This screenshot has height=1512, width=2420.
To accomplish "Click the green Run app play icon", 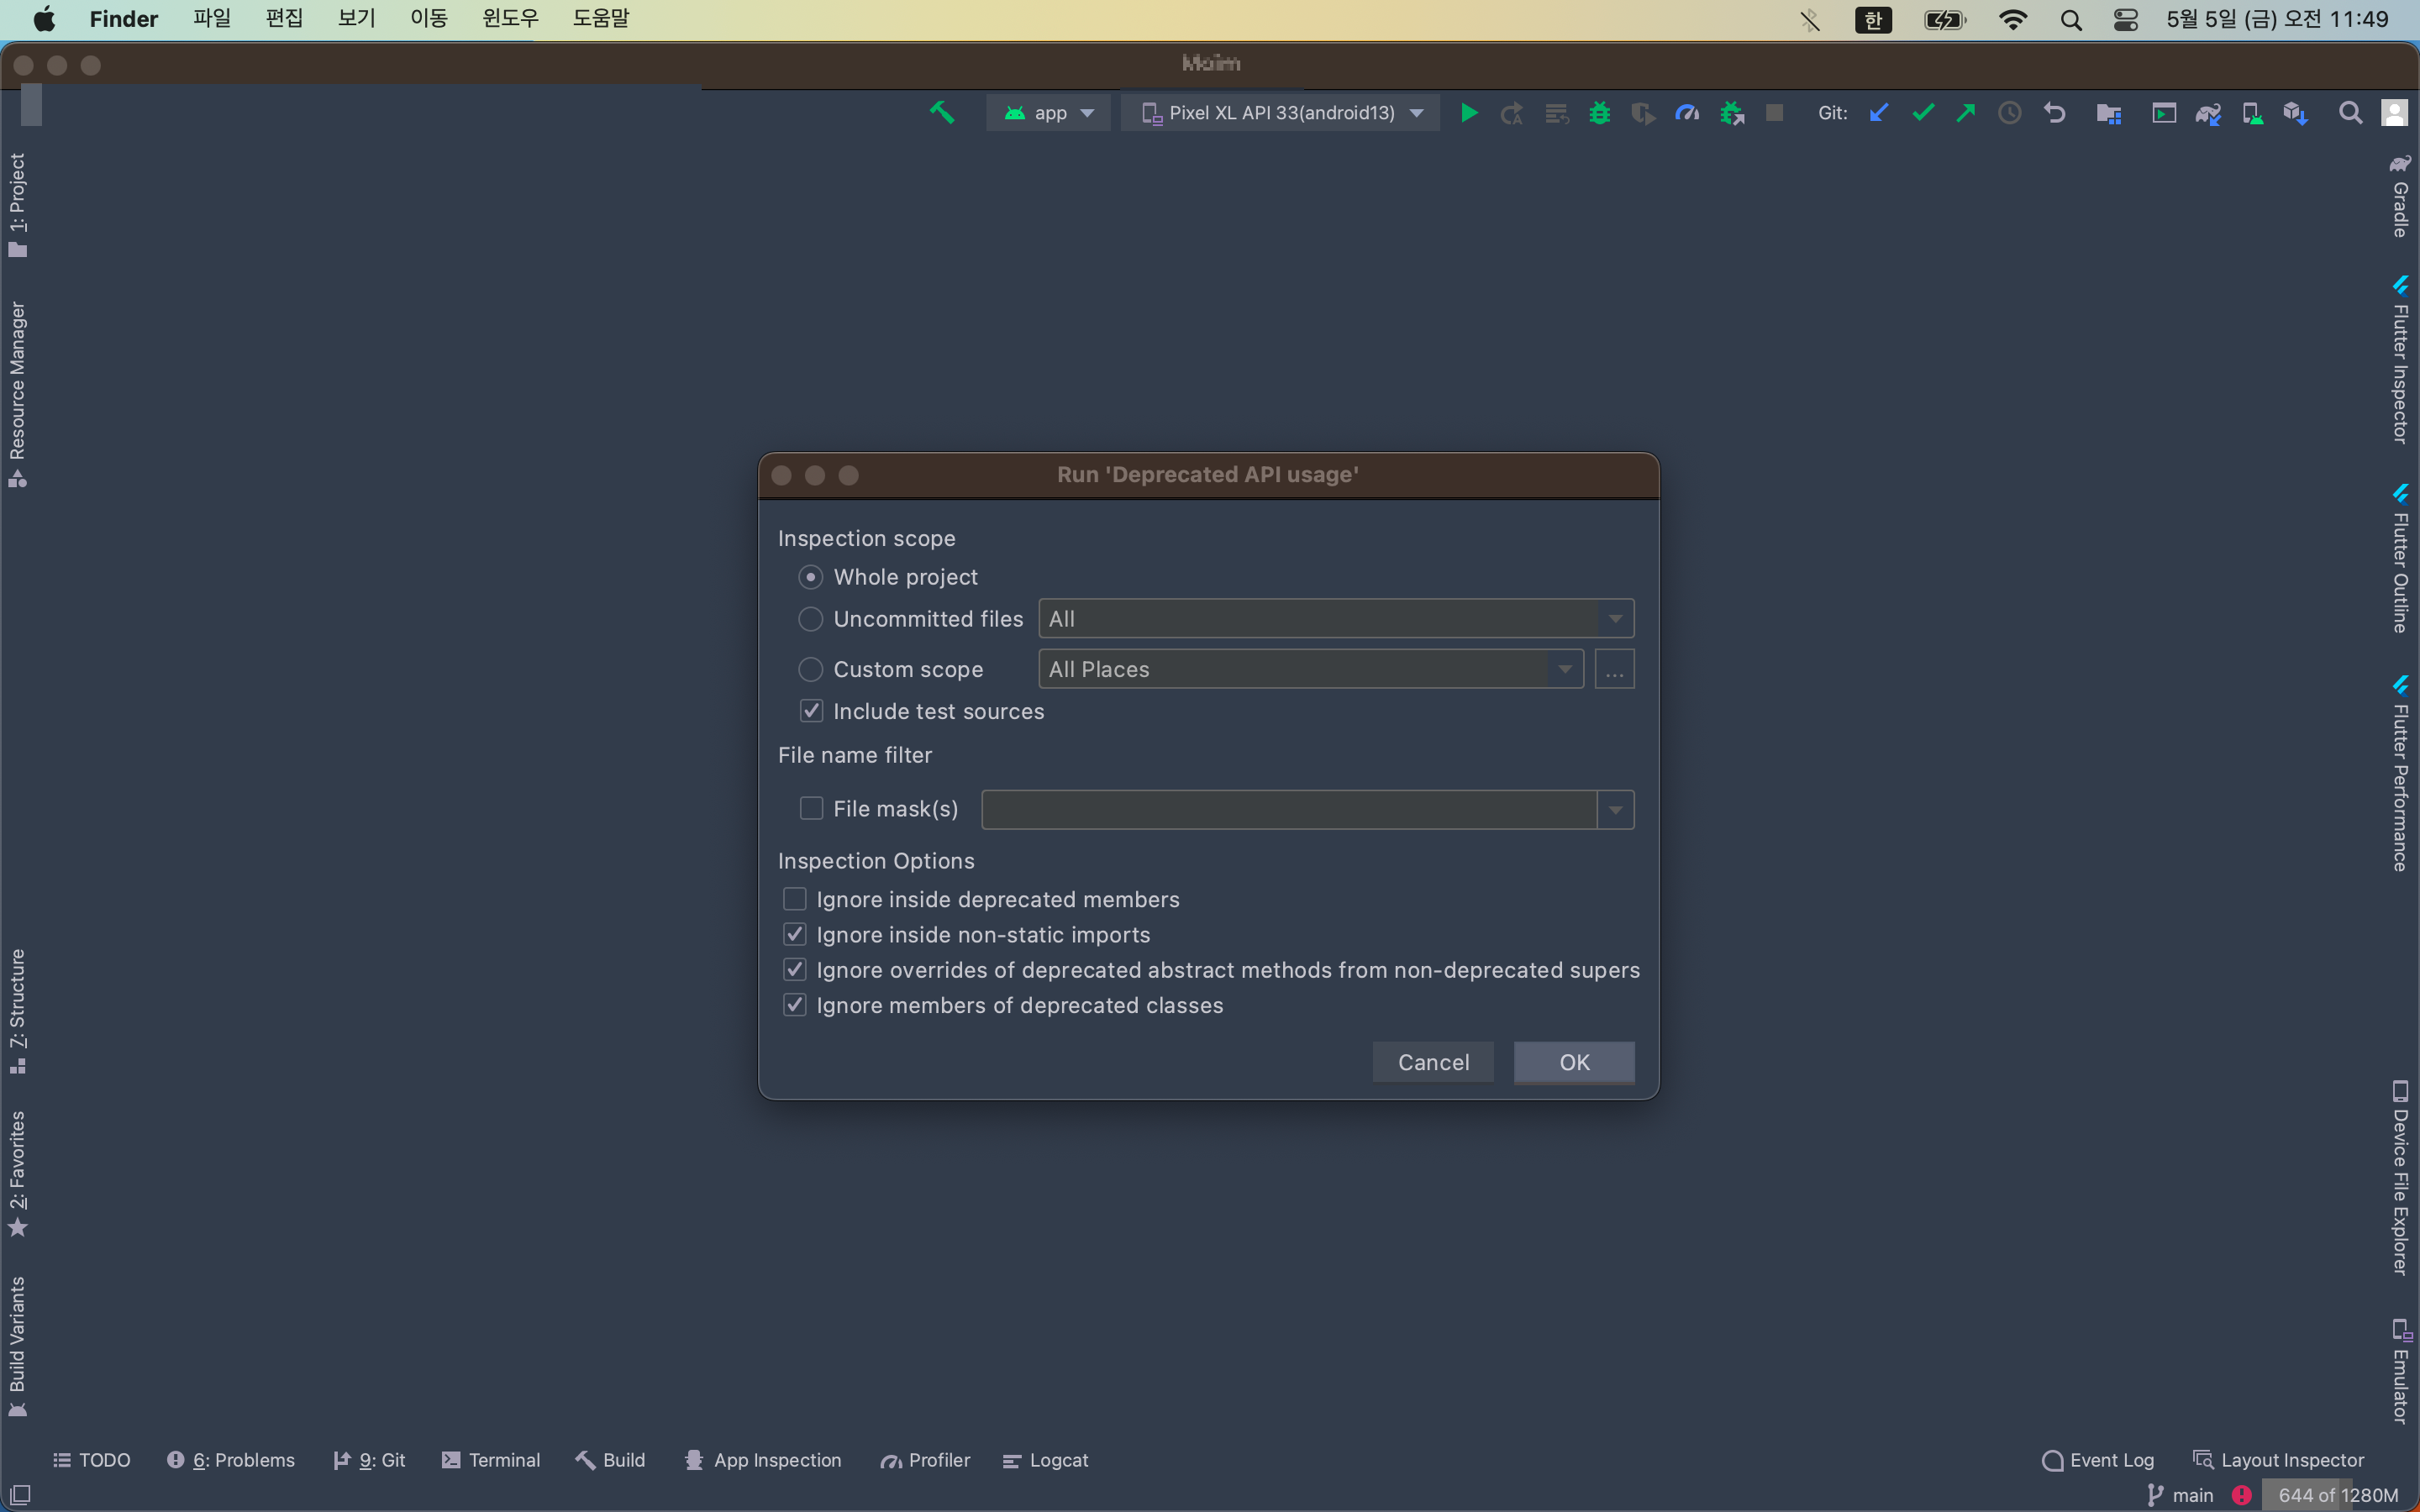I will tap(1468, 113).
